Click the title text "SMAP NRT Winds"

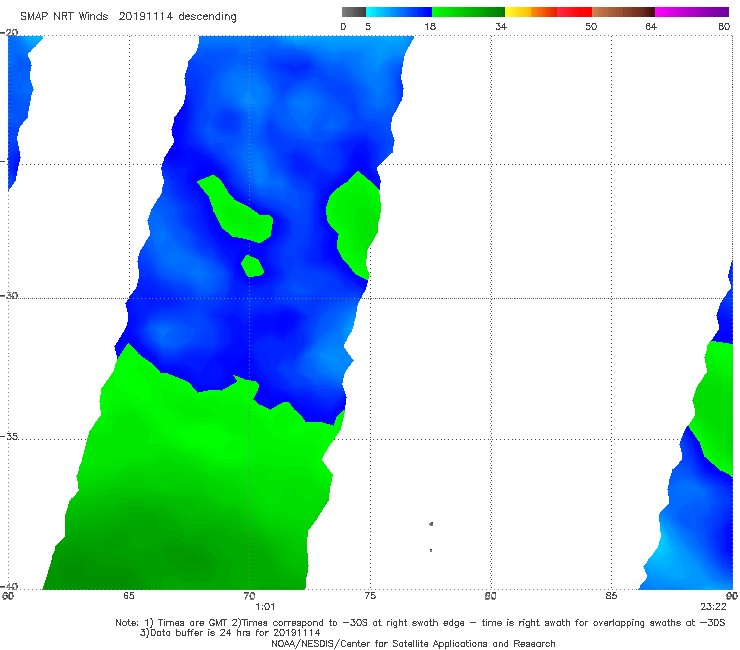(64, 16)
